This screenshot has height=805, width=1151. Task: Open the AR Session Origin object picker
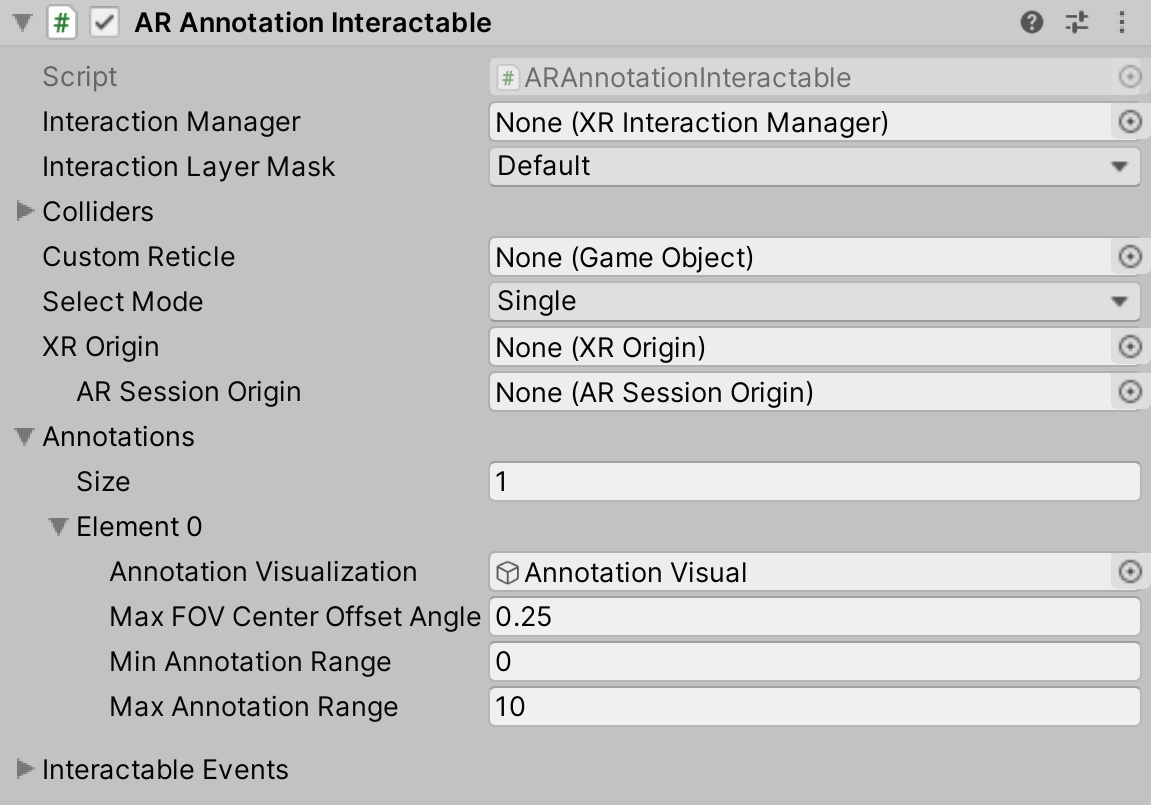tap(1129, 392)
